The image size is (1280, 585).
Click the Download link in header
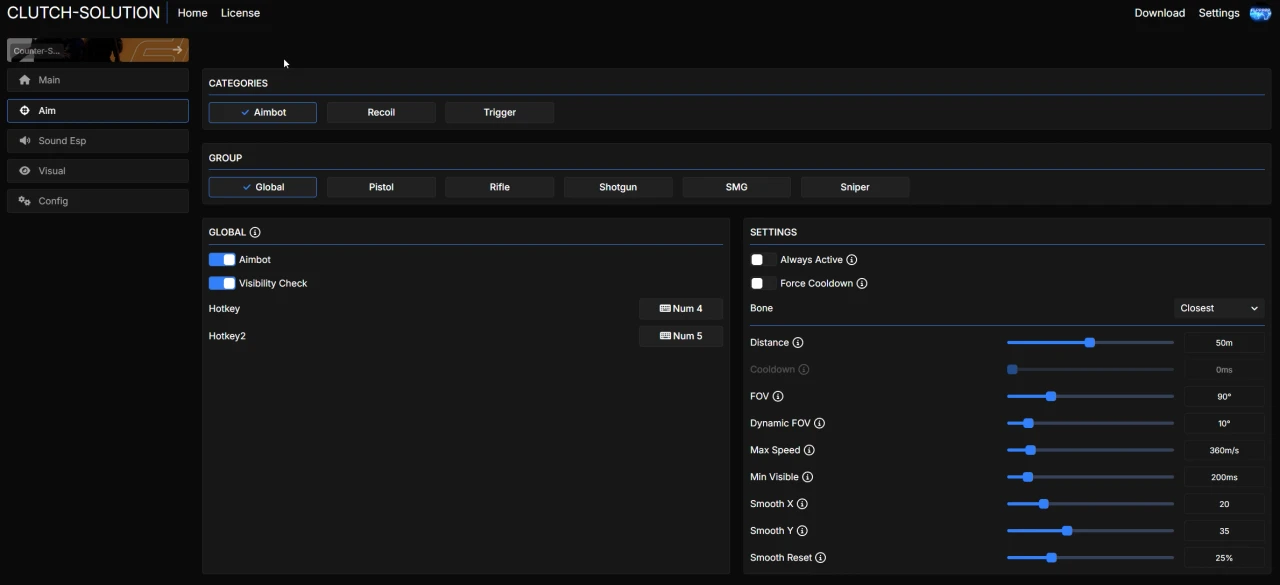[x=1160, y=13]
